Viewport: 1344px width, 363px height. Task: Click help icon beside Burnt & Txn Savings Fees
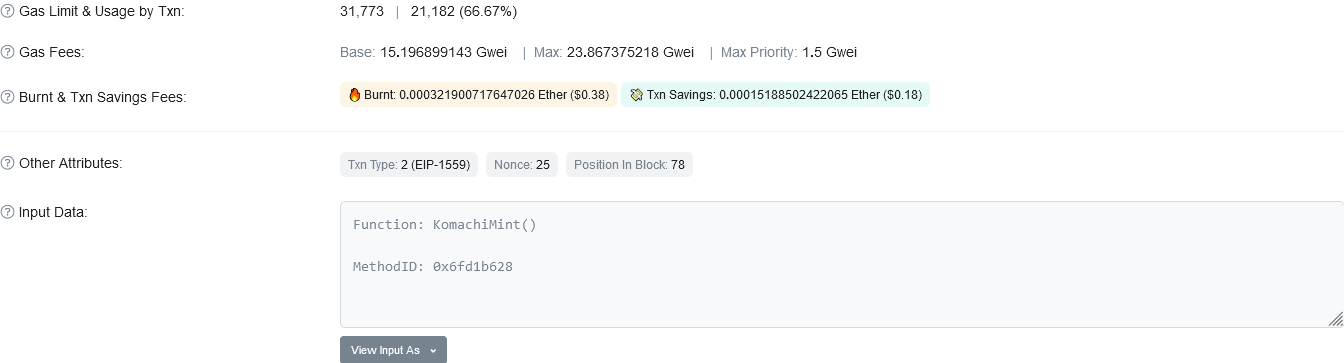click(x=7, y=97)
